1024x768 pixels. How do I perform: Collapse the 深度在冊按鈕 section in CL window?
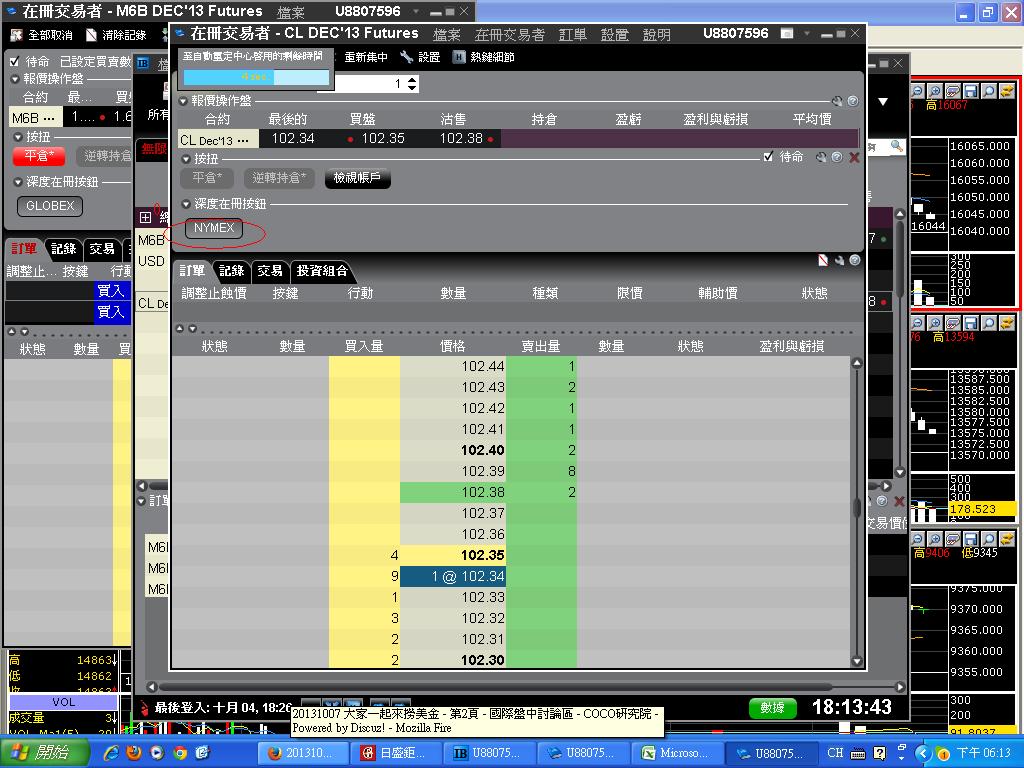coord(186,204)
